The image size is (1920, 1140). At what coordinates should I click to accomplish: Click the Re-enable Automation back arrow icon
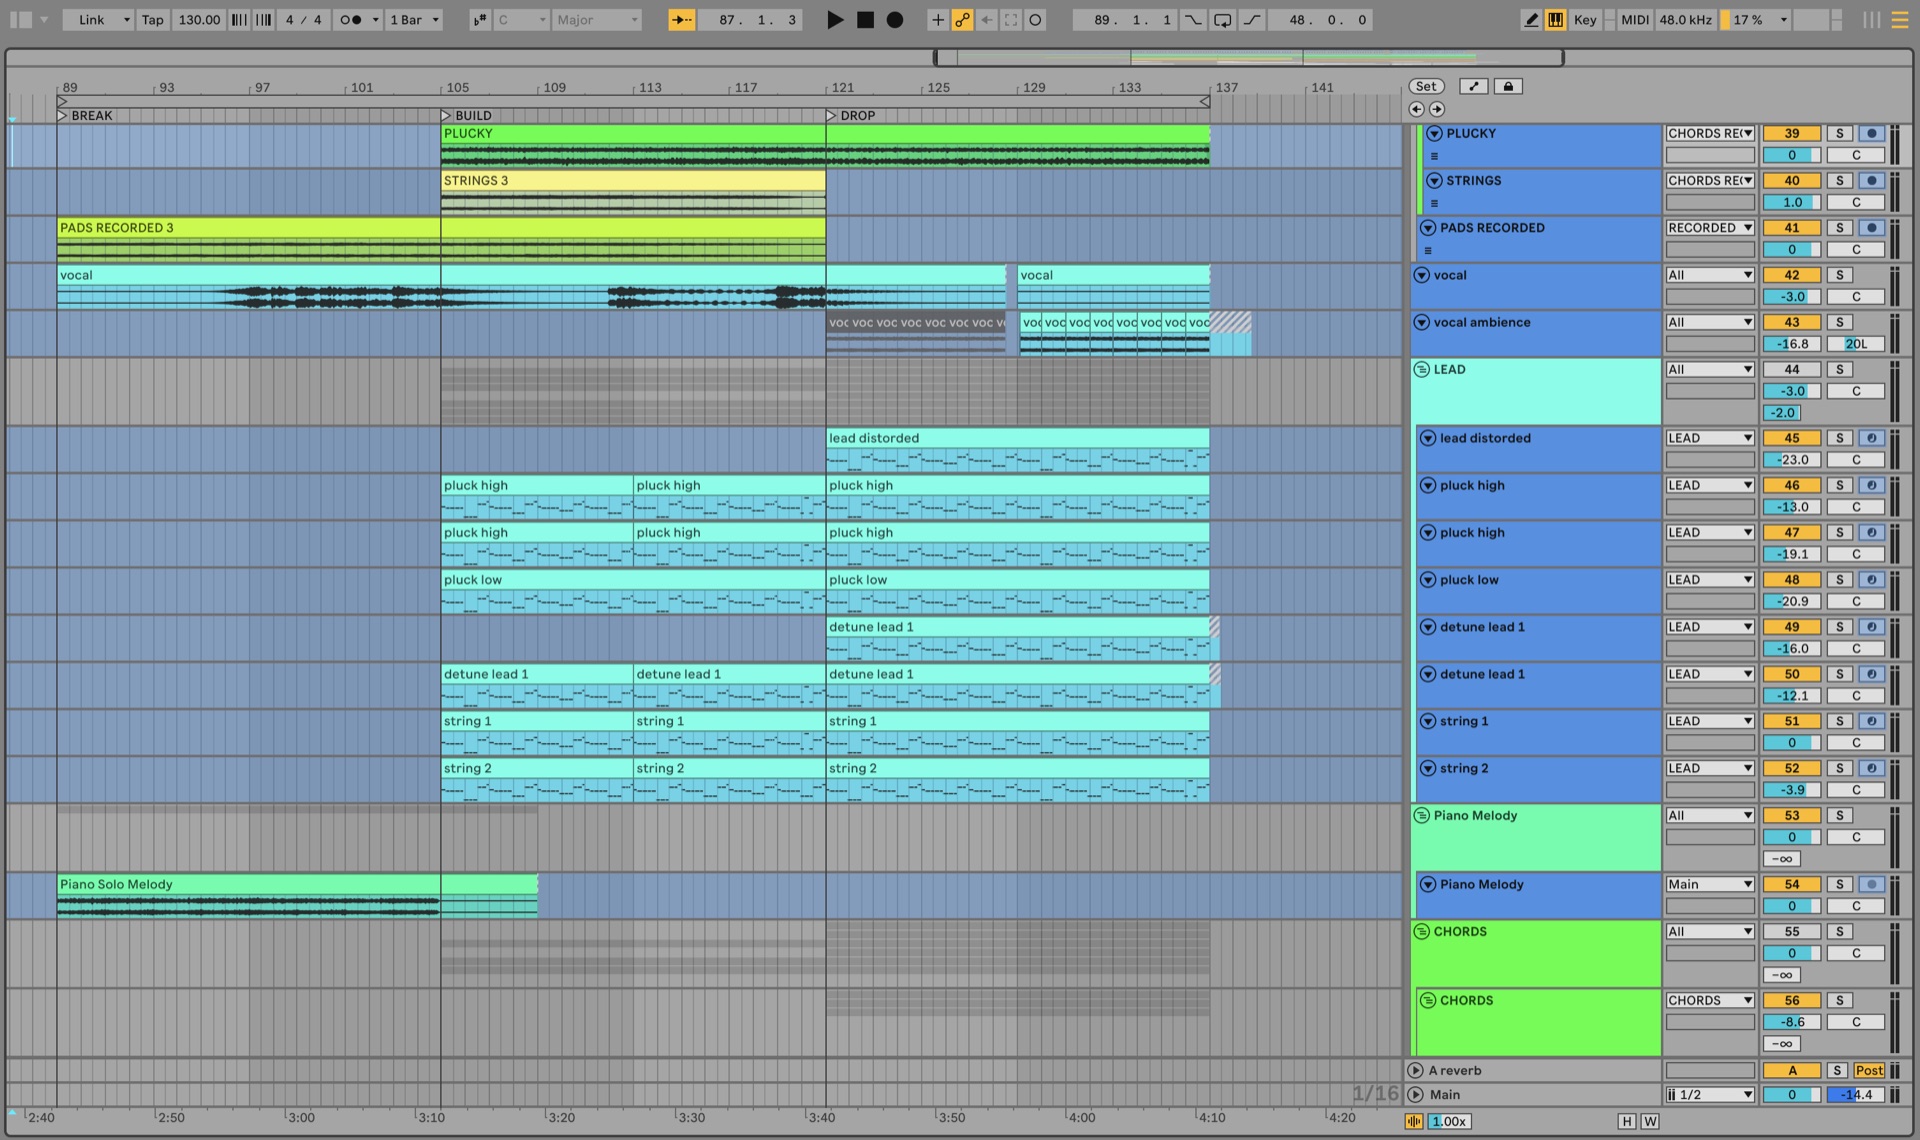pyautogui.click(x=987, y=19)
